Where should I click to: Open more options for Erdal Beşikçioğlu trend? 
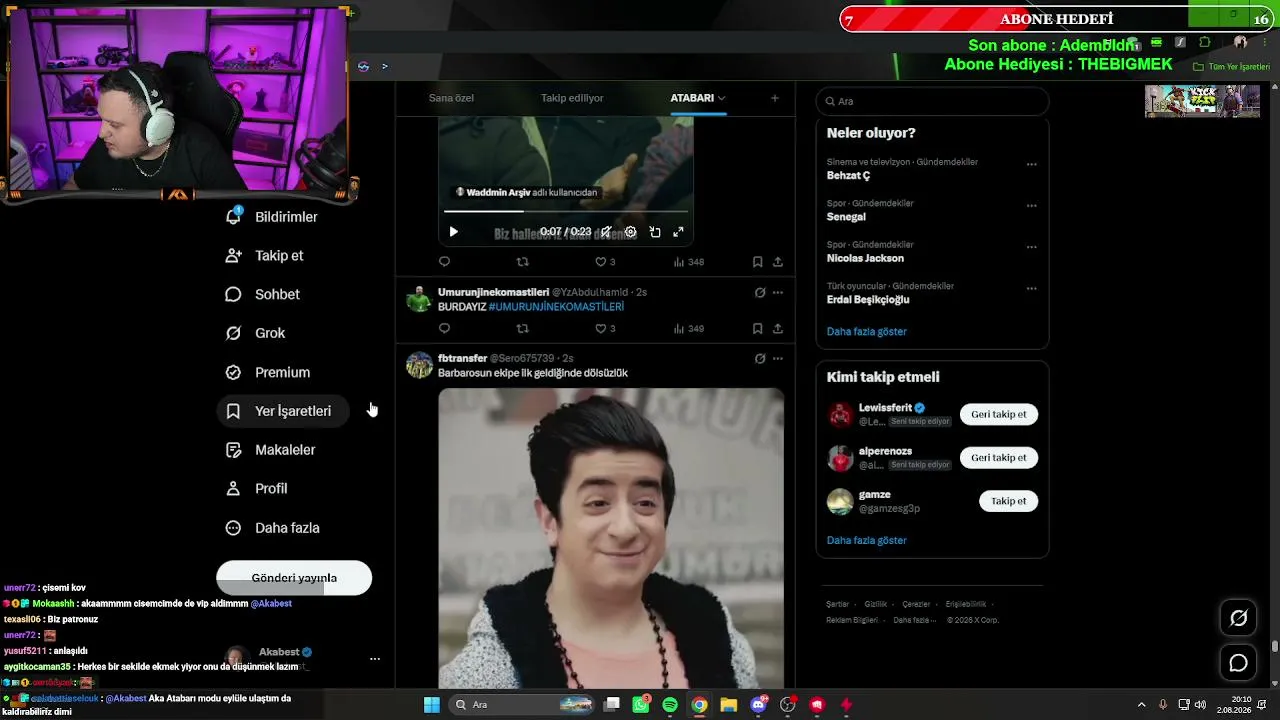[x=1031, y=289]
